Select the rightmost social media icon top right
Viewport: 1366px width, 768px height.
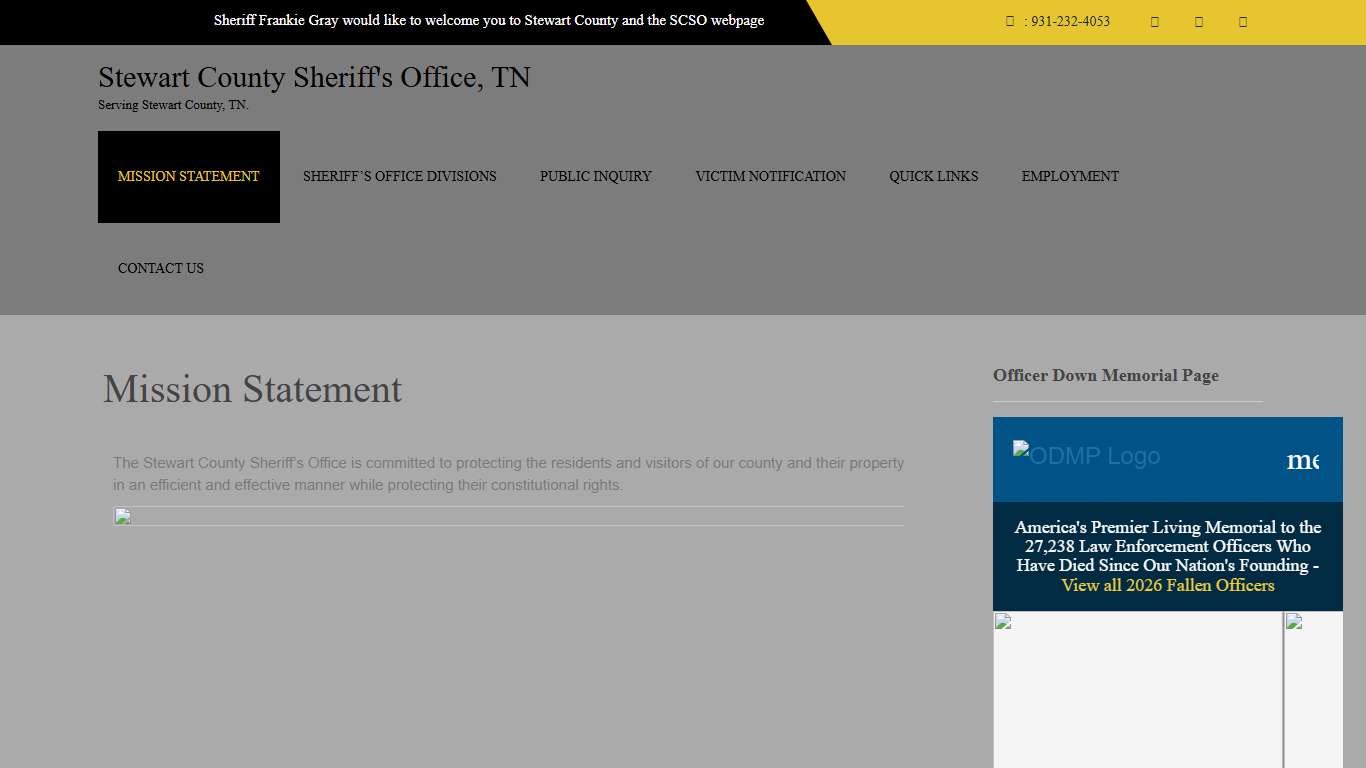tap(1243, 21)
